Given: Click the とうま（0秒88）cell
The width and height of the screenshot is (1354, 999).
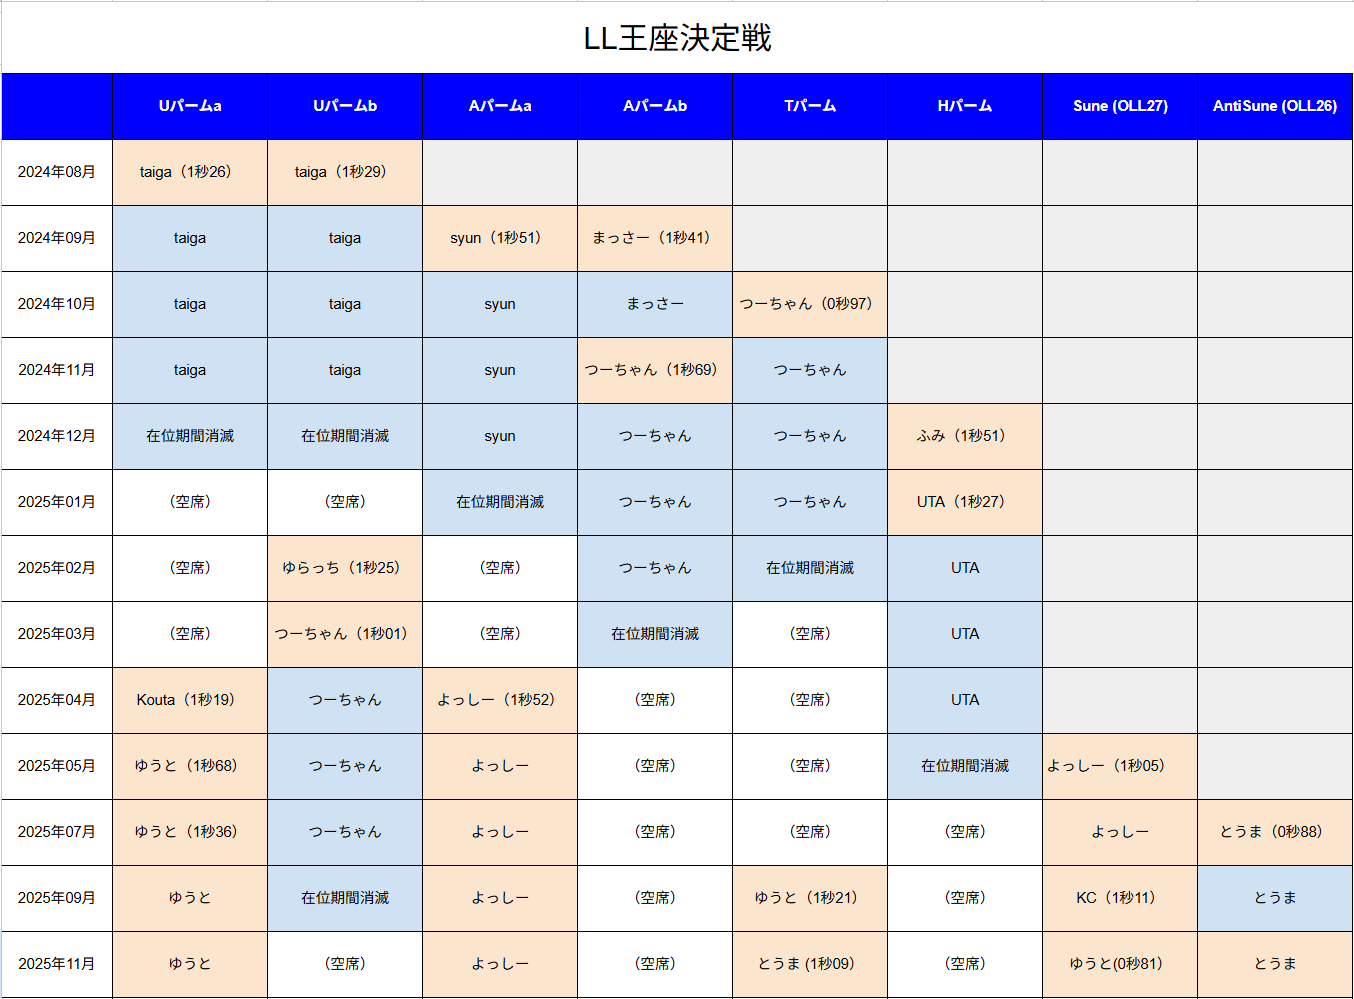Looking at the screenshot, I should coord(1275,832).
